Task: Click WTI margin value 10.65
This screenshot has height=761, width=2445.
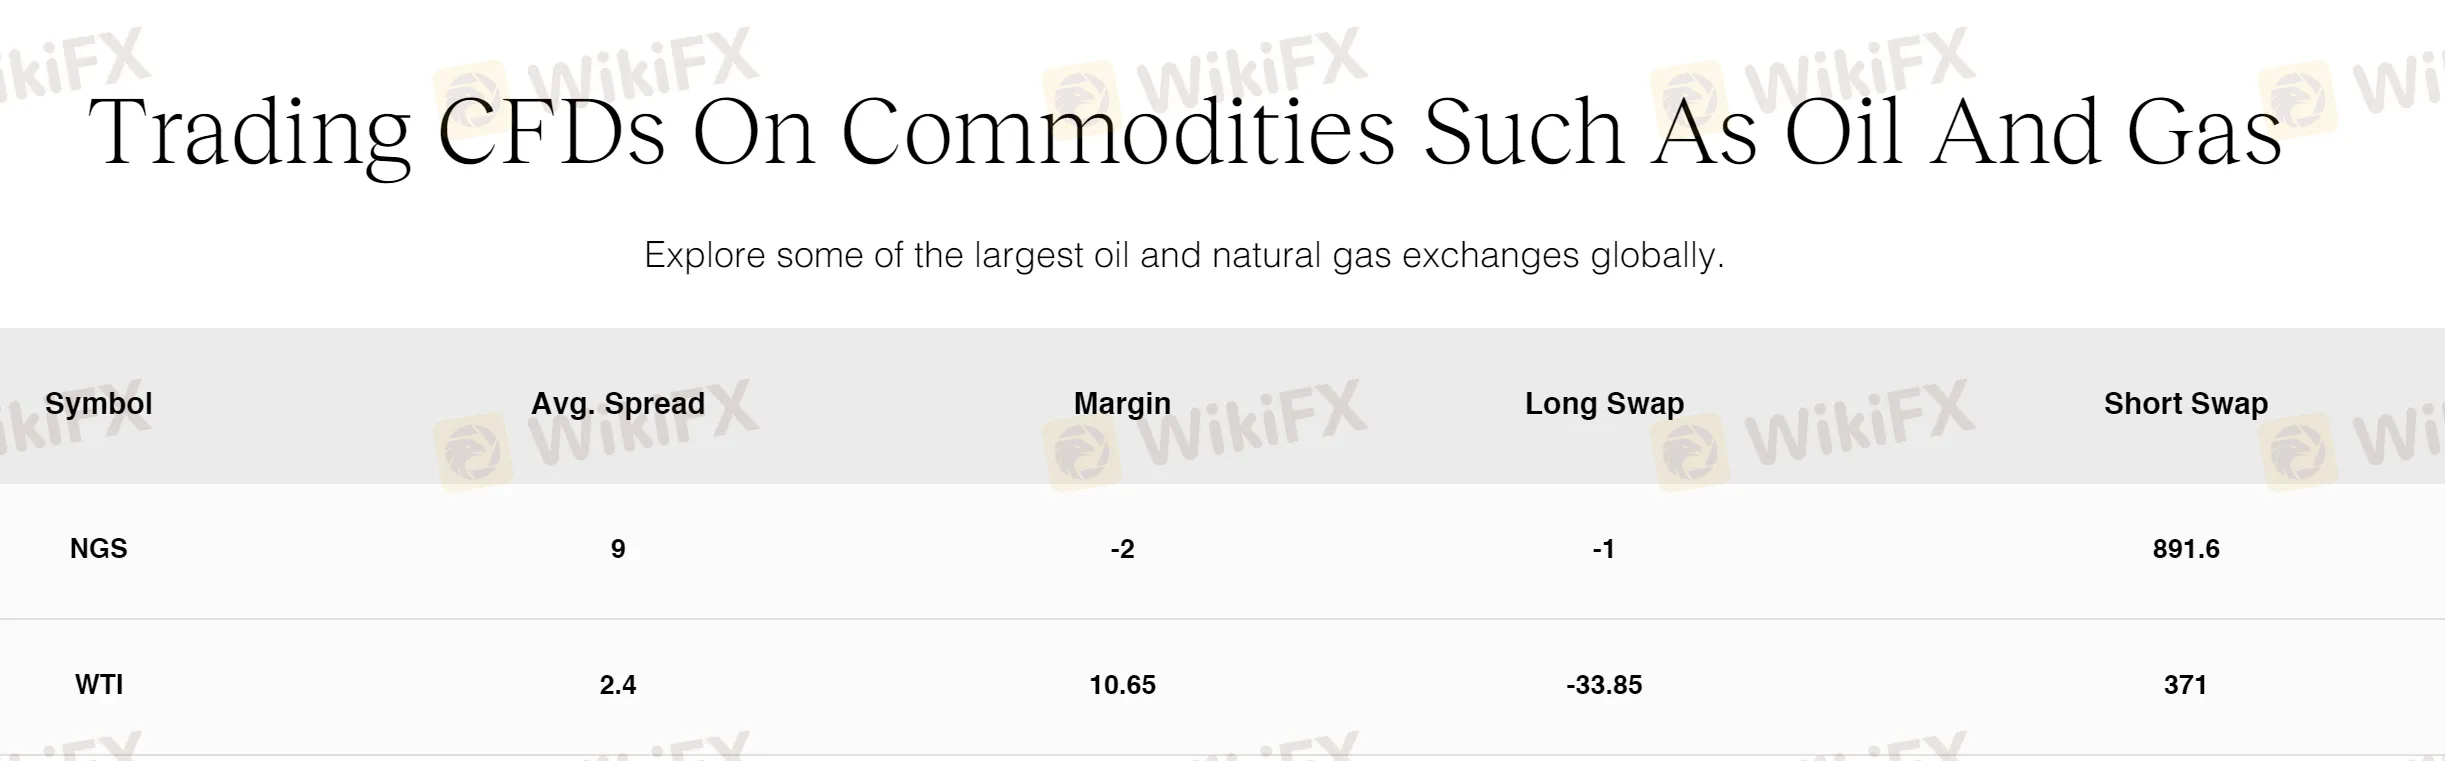Action: pyautogui.click(x=1122, y=685)
